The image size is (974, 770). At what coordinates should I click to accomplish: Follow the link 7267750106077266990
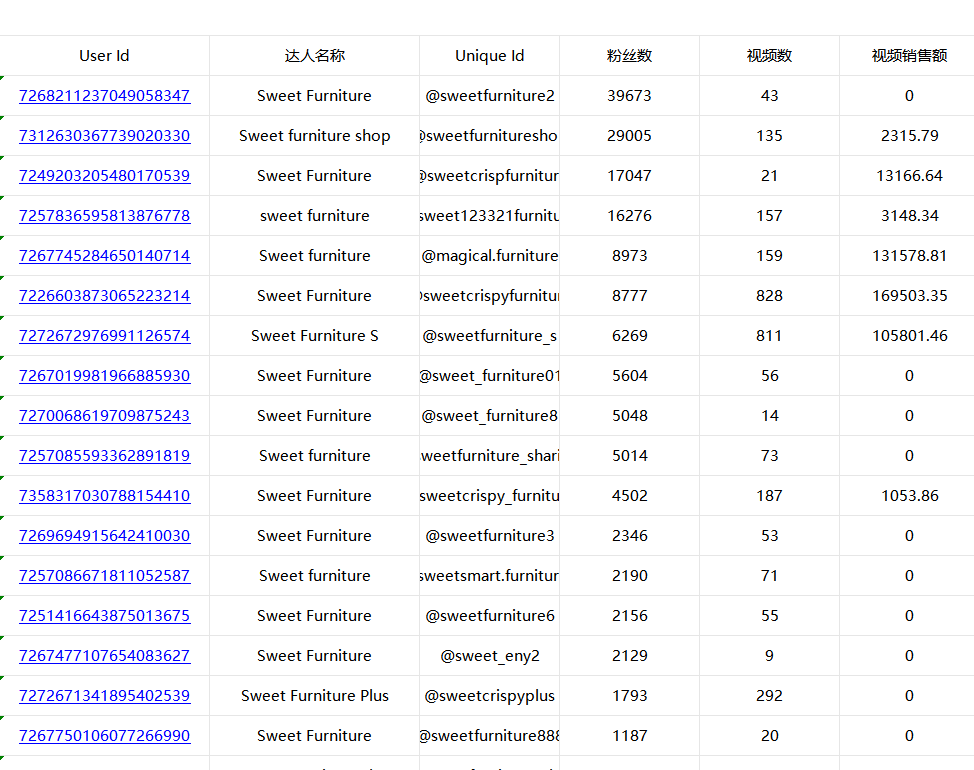(104, 736)
